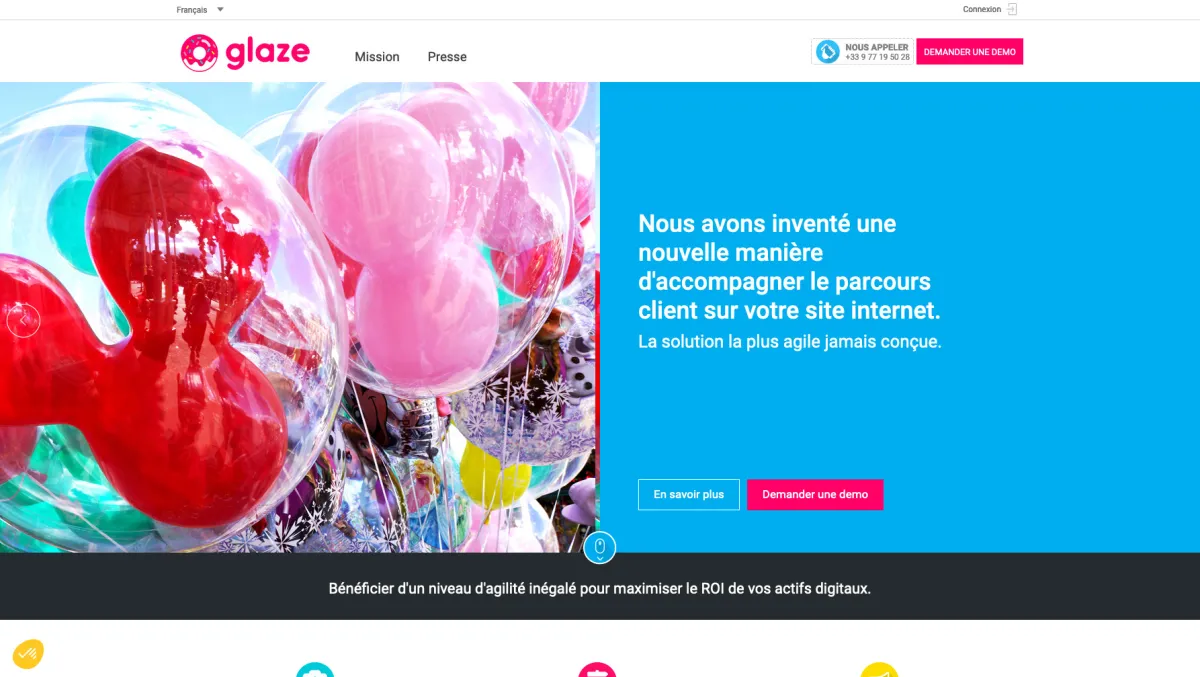1200x677 pixels.
Task: Click the pink Demander une demo hero button
Action: click(x=815, y=495)
